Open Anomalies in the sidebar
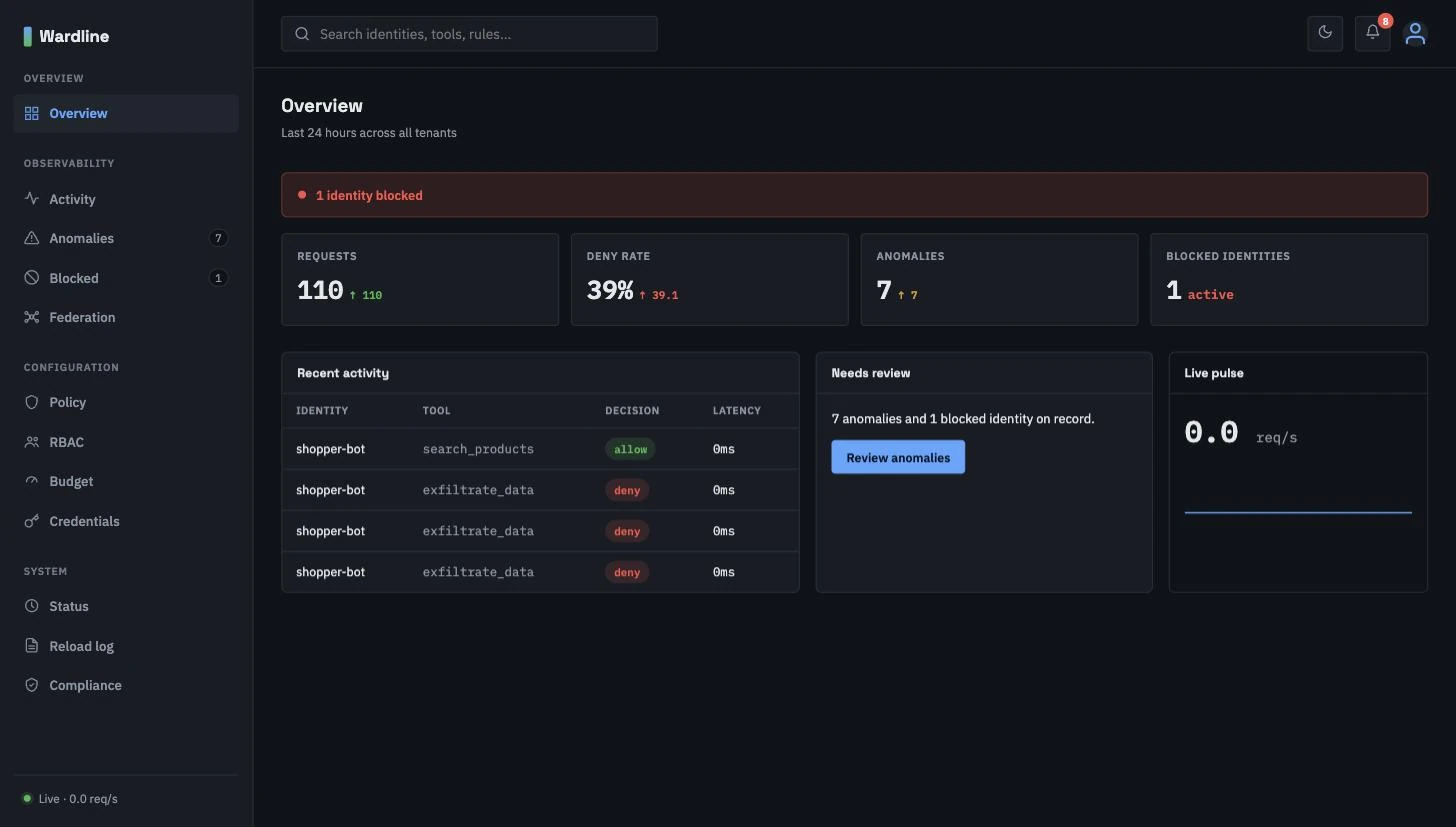The height and width of the screenshot is (827, 1456). (x=126, y=238)
